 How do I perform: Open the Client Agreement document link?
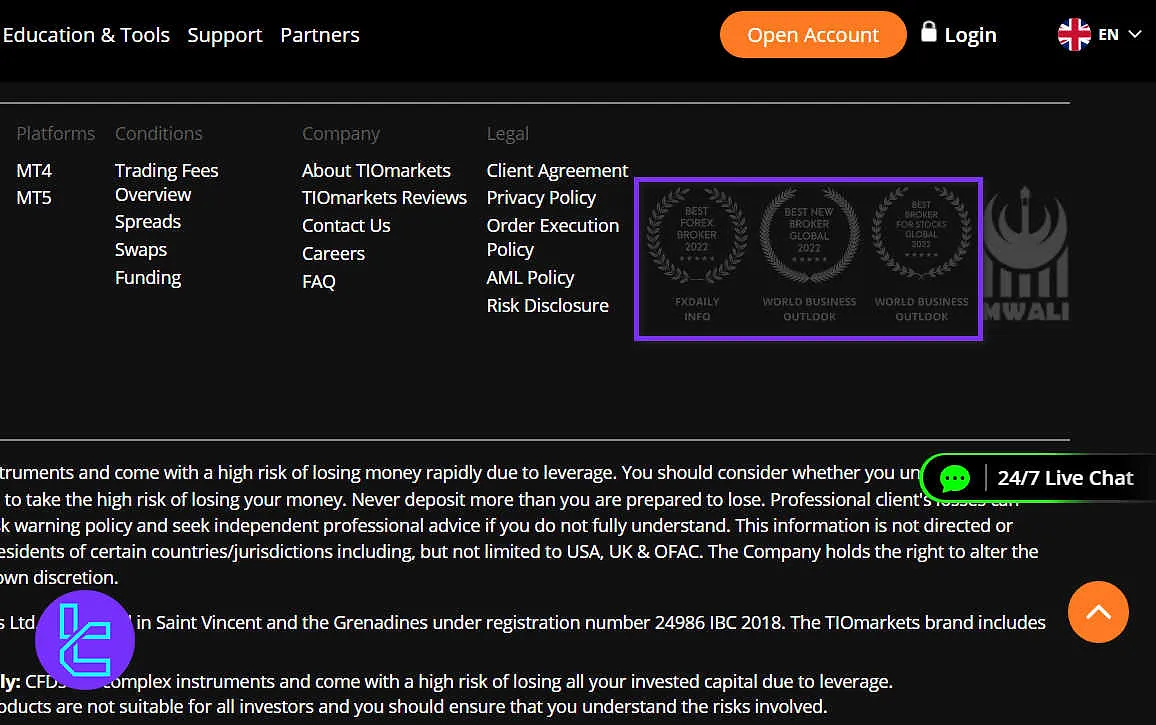tap(557, 171)
